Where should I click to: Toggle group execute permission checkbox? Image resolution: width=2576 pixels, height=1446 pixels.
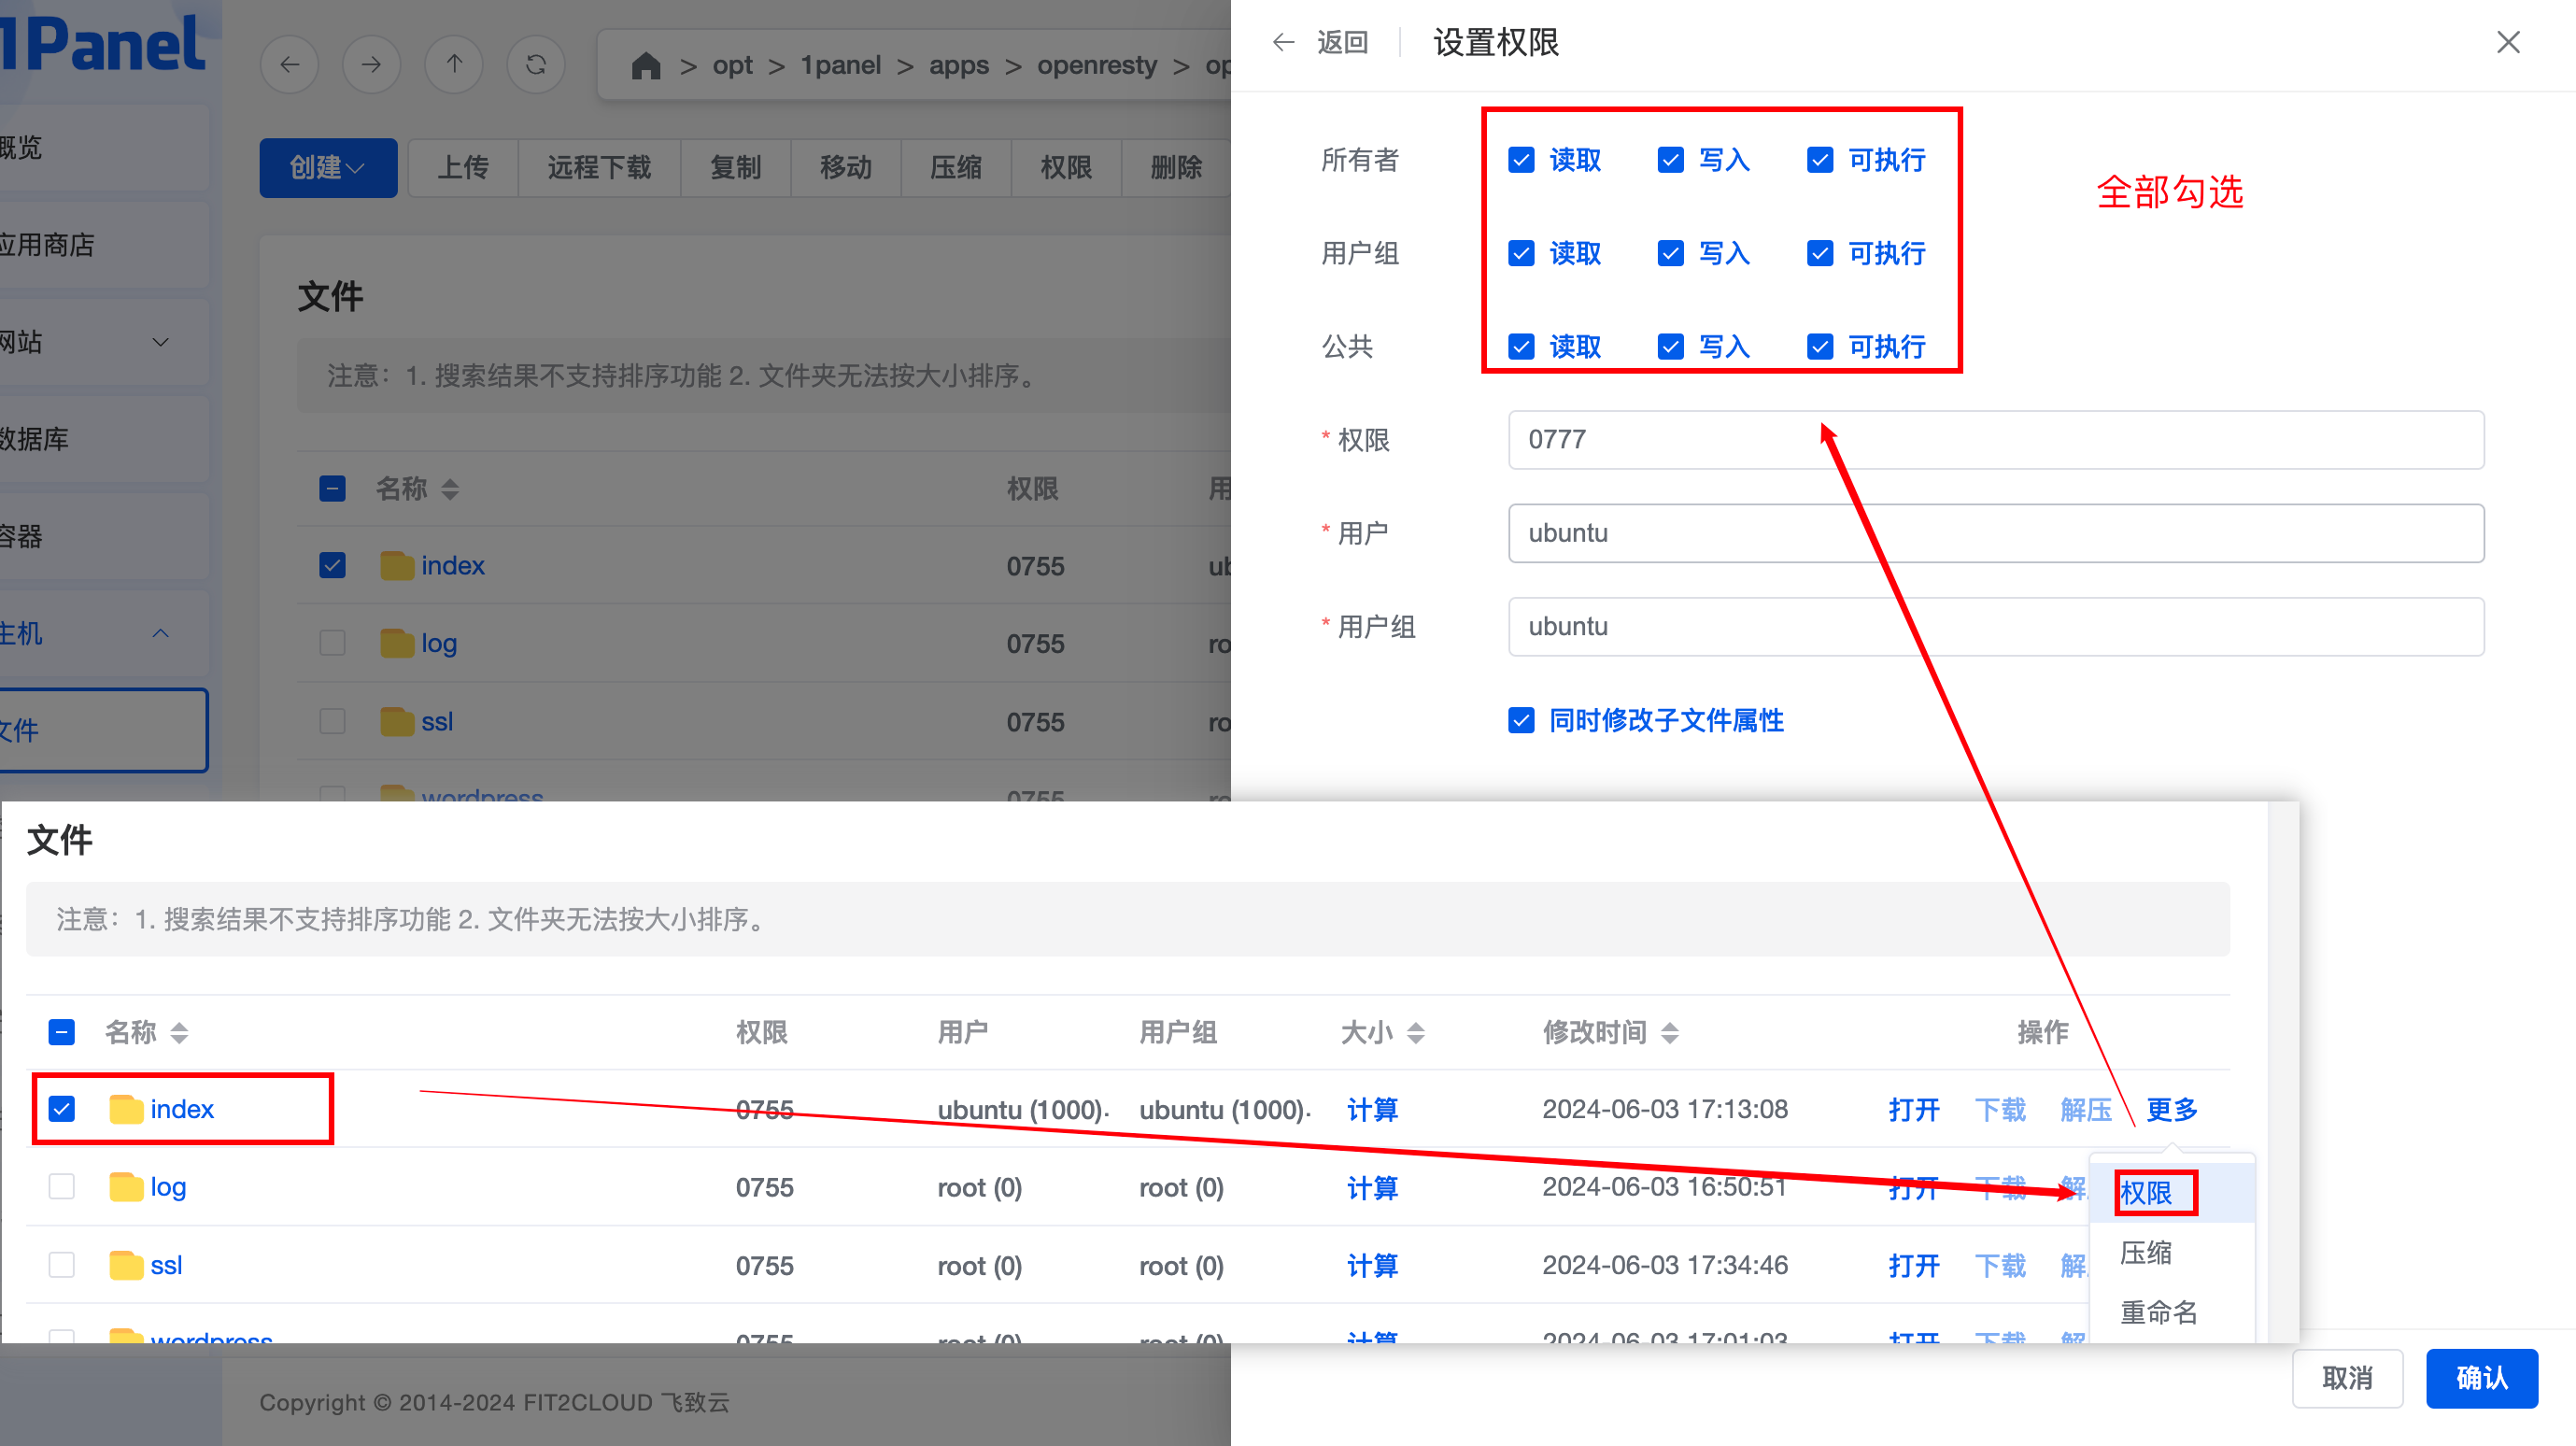pyautogui.click(x=1820, y=253)
